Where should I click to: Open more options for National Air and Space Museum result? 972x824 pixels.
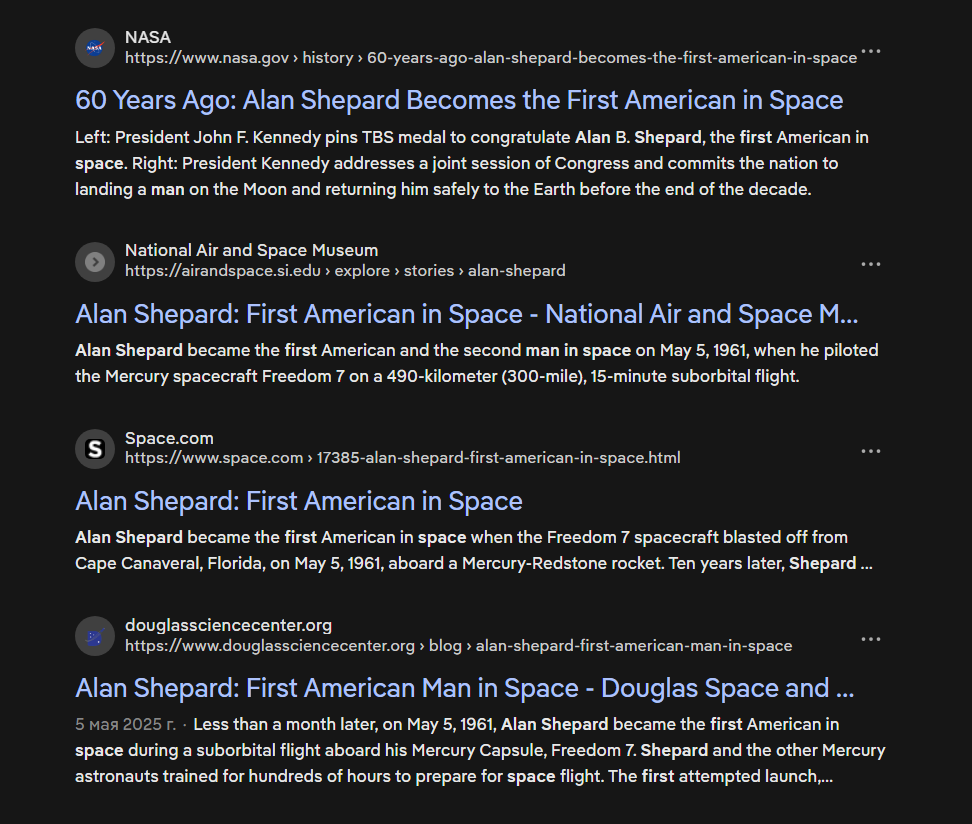coord(871,264)
